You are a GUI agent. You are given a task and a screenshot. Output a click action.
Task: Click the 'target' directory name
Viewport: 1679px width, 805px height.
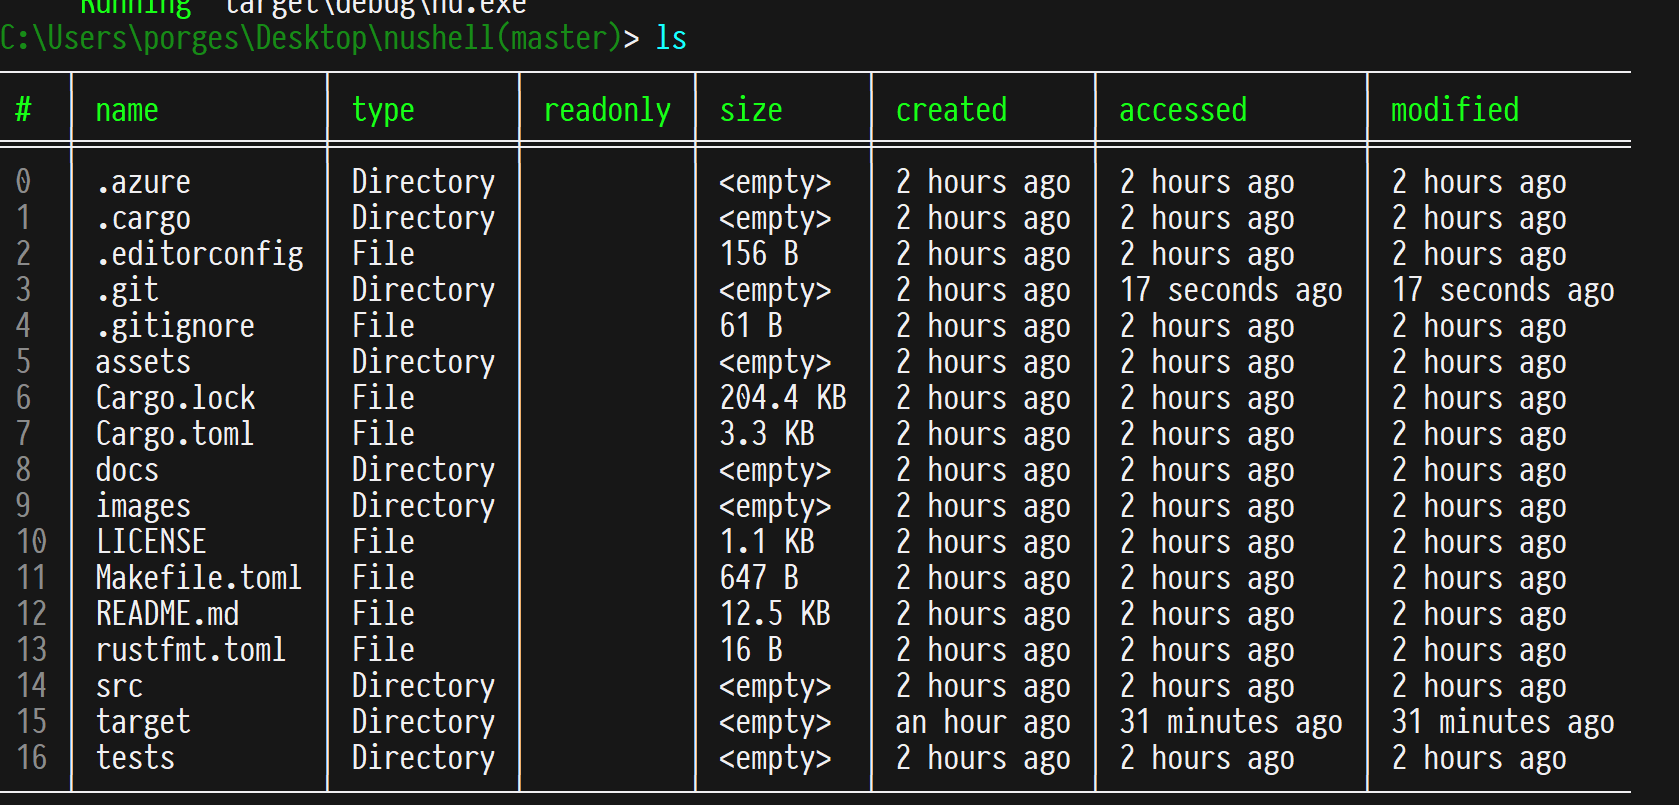coord(143,722)
